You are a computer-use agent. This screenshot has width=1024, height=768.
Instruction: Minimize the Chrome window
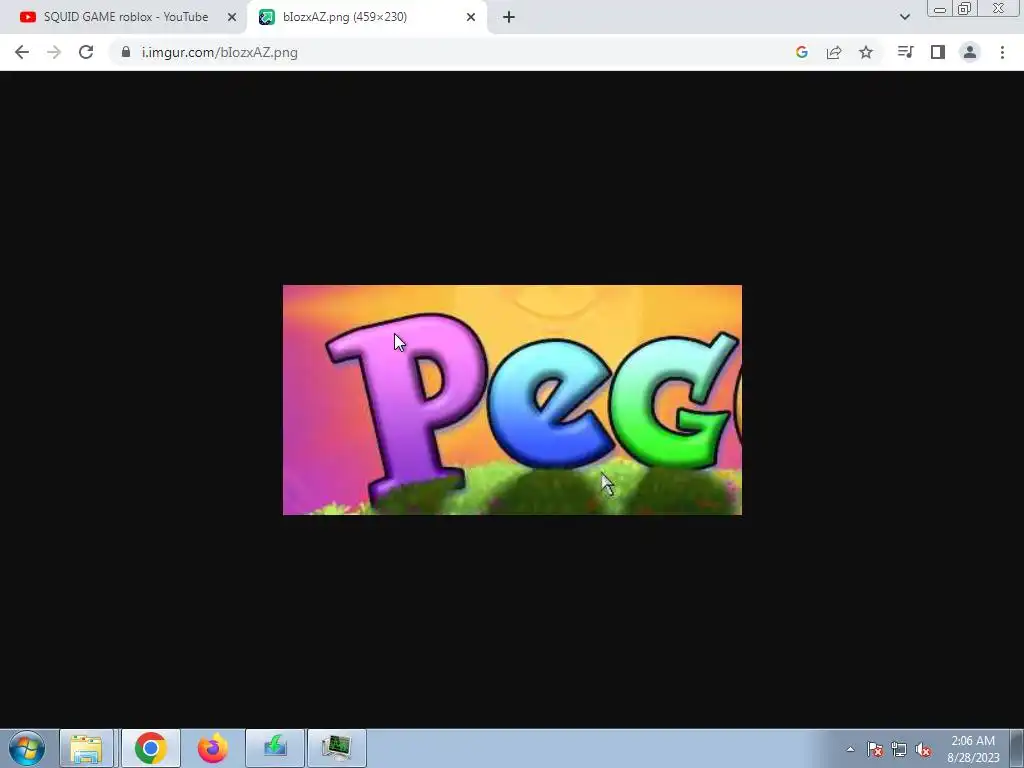pyautogui.click(x=940, y=9)
